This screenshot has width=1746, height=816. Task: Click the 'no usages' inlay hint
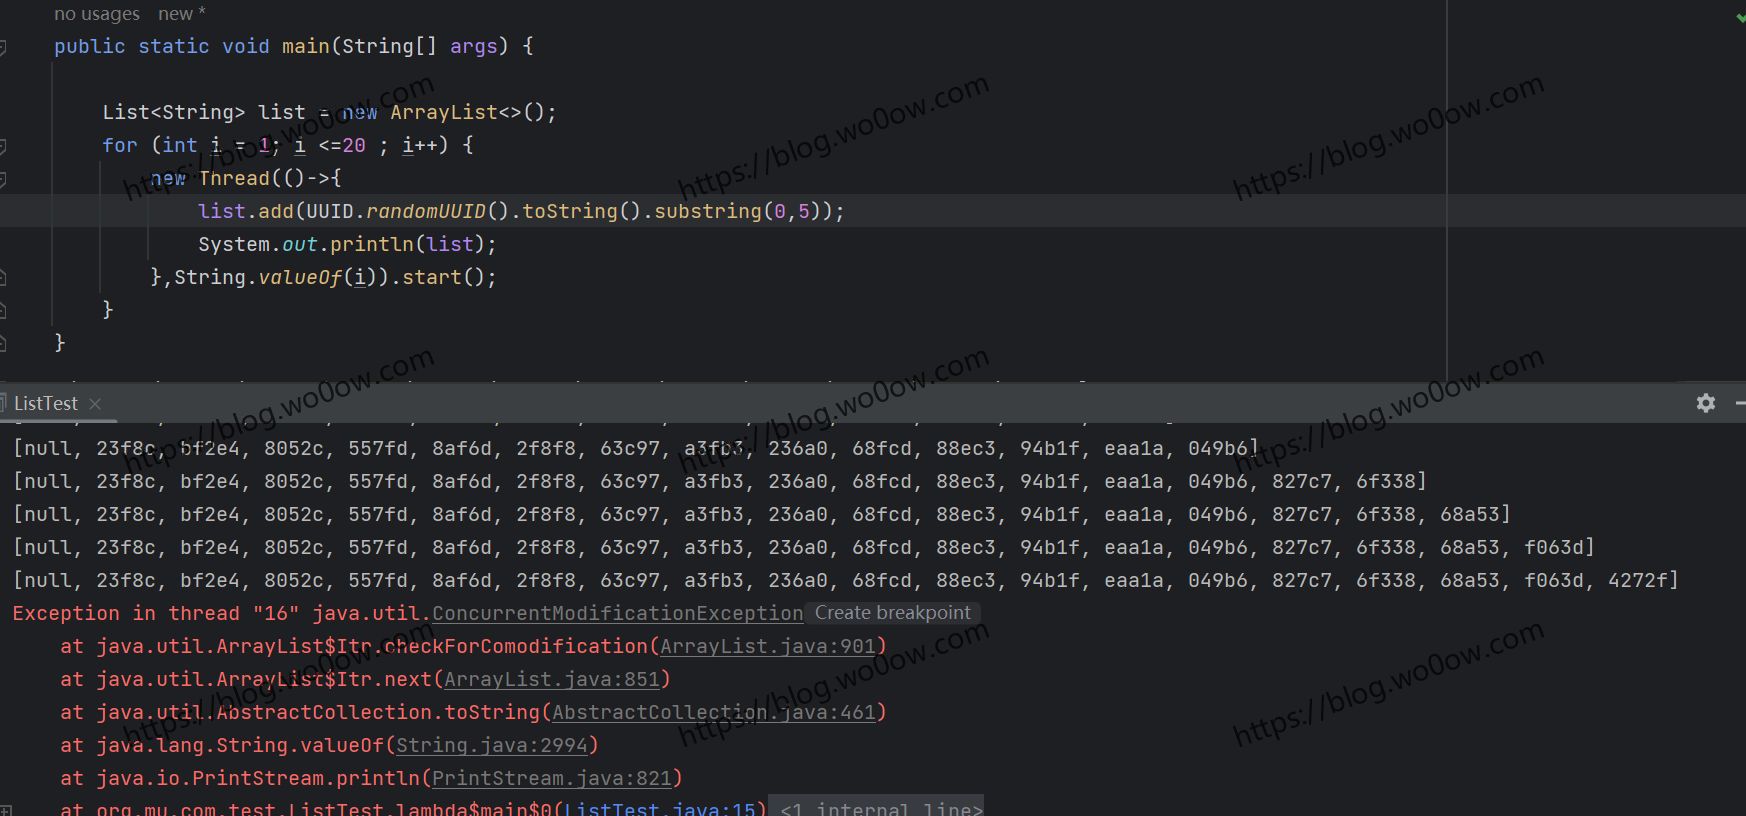click(x=96, y=14)
